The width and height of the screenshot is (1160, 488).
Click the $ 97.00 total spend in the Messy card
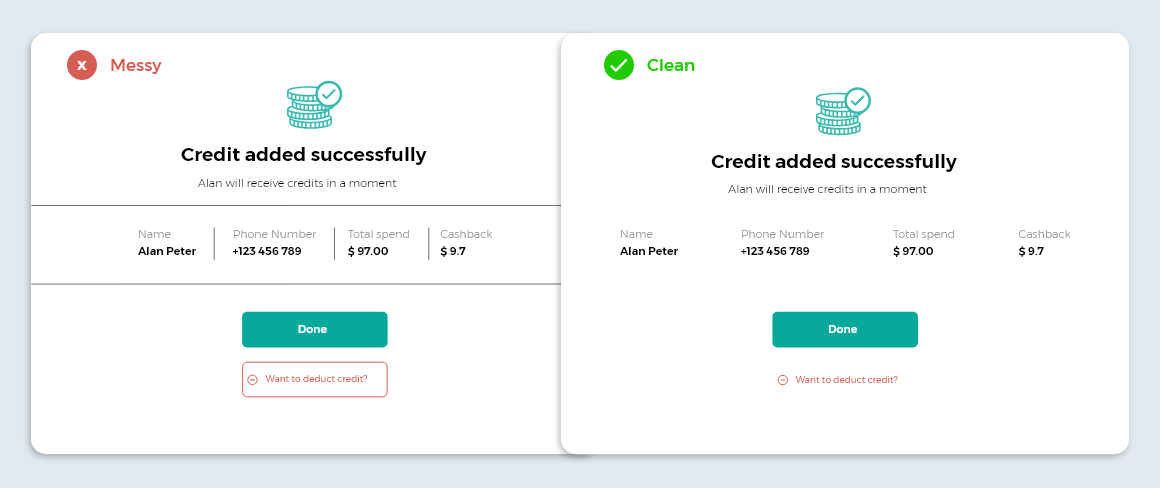click(x=368, y=251)
